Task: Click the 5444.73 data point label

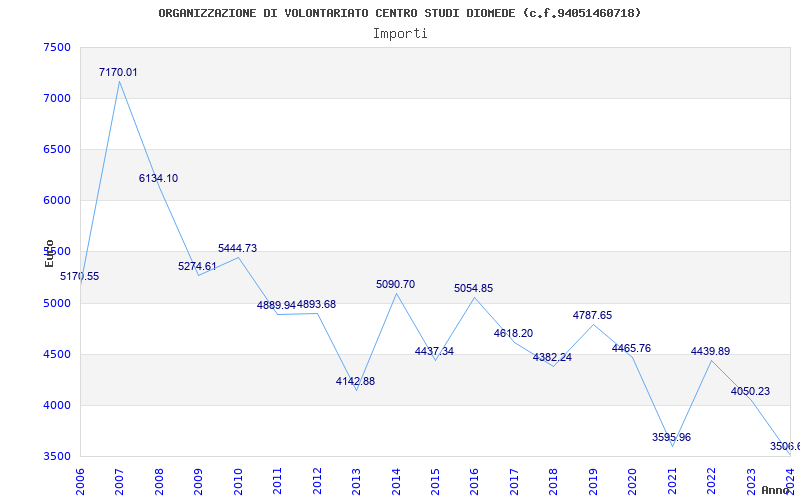Action: [237, 249]
